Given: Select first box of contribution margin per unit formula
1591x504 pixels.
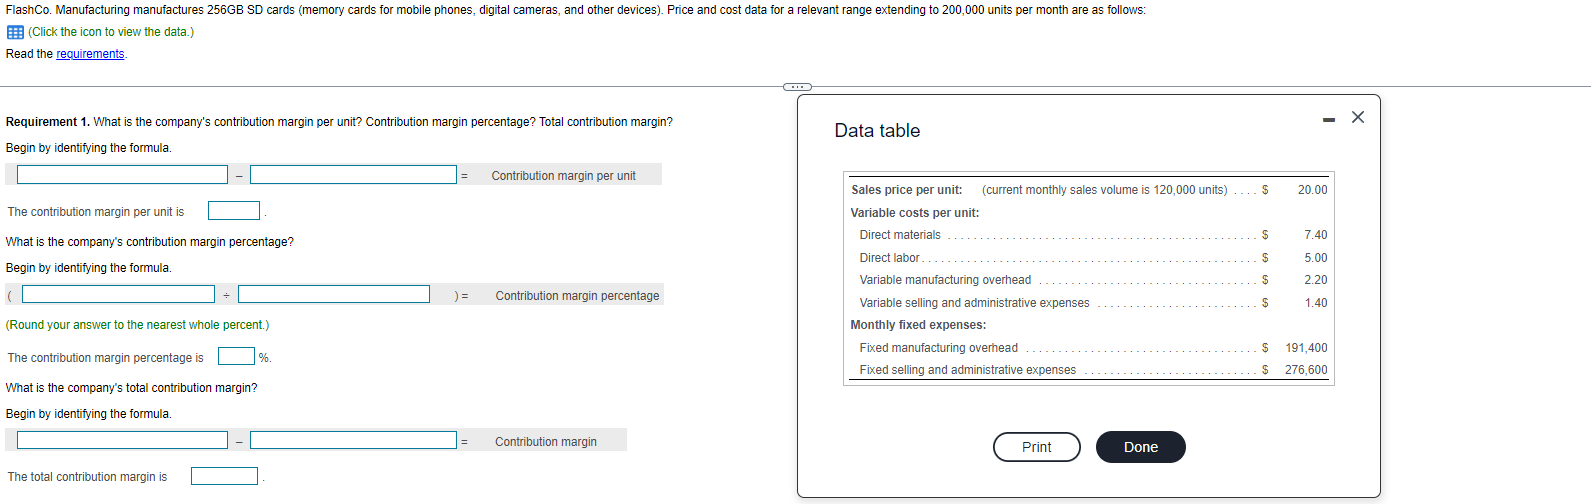Looking at the screenshot, I should click(122, 175).
